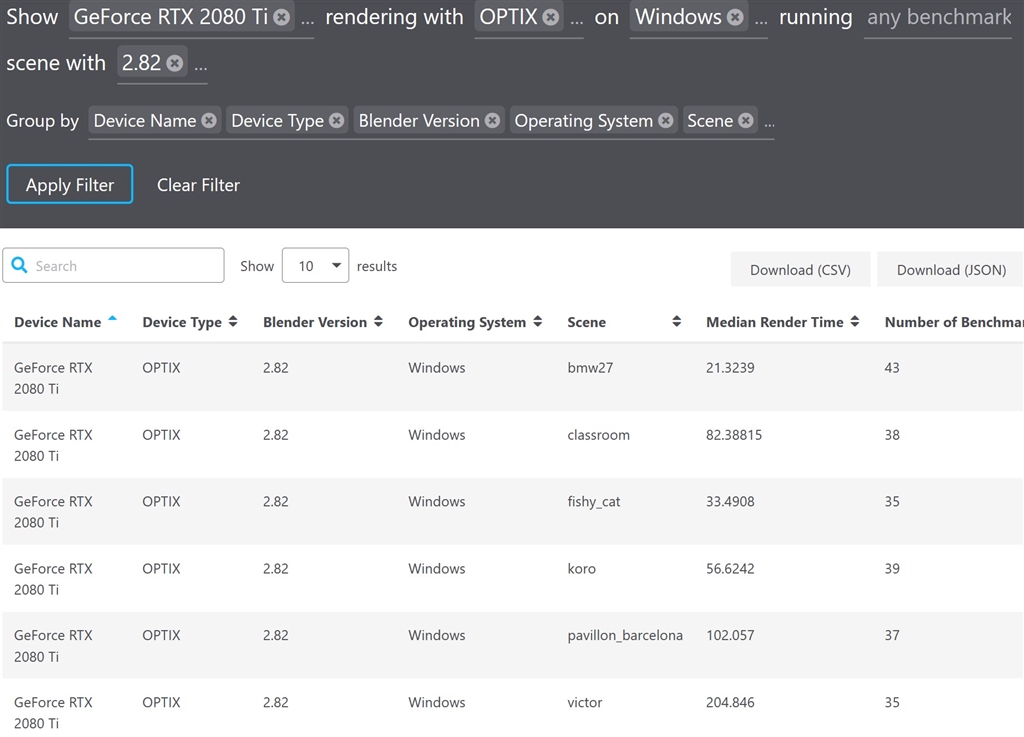Remove the OPTIX device type chip
Viewport: 1024px width, 737px height.
point(550,18)
